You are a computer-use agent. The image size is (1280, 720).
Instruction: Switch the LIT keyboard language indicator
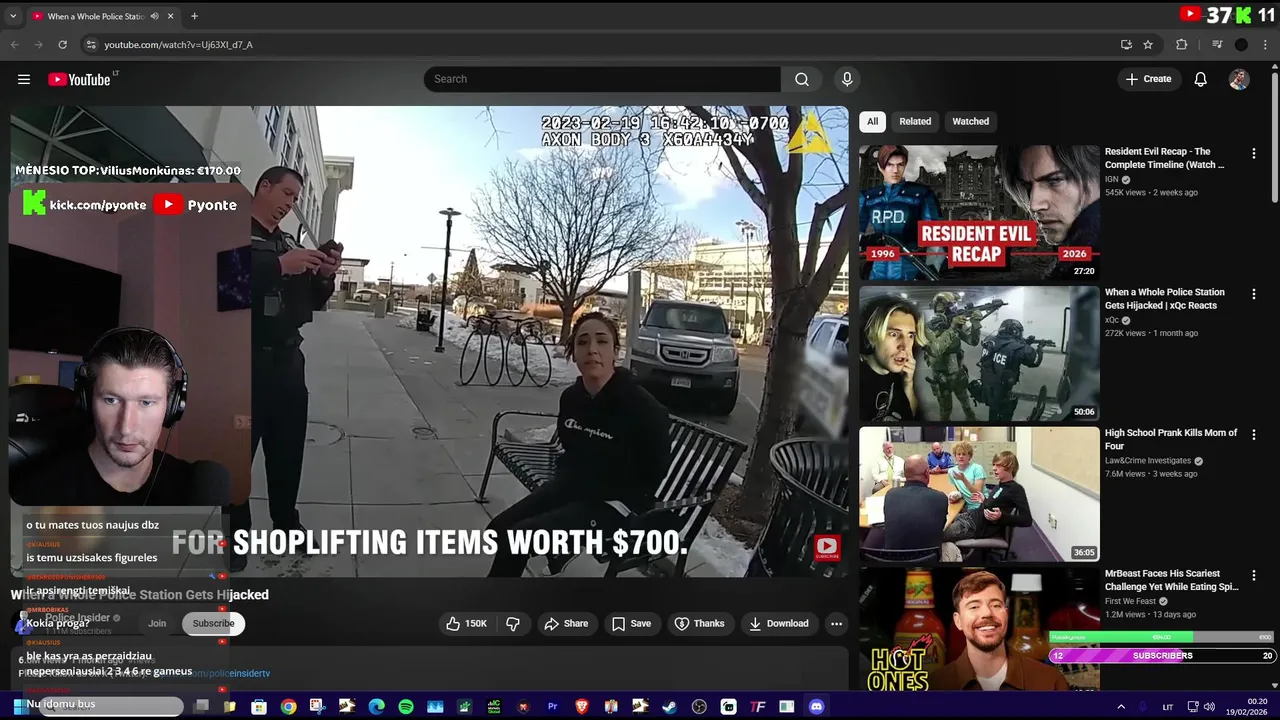pos(1168,707)
